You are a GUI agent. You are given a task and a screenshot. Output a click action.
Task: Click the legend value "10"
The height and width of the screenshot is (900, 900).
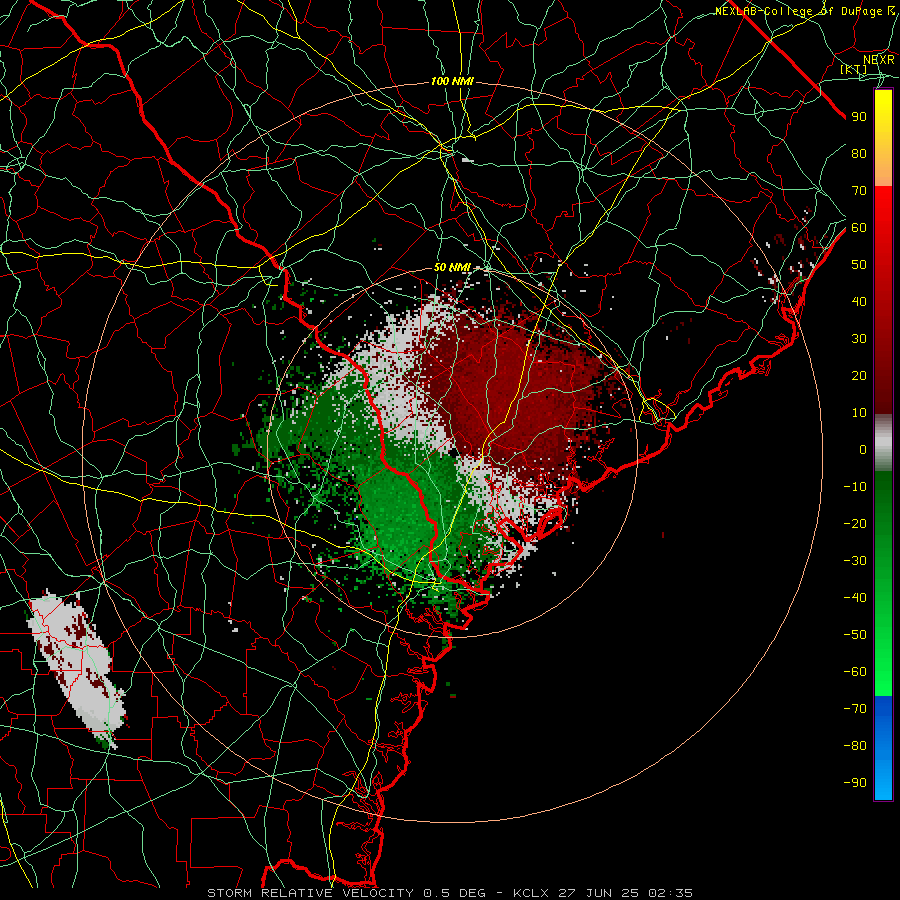click(x=859, y=413)
